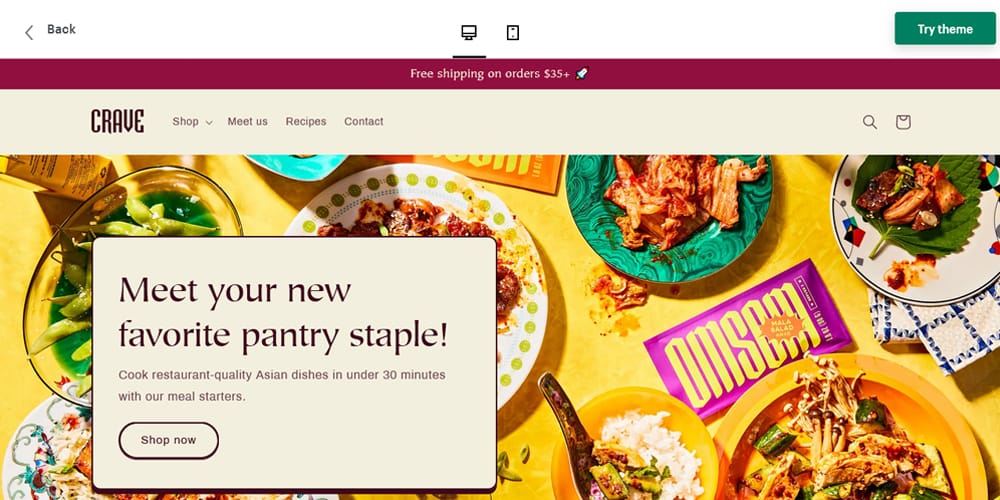The height and width of the screenshot is (500, 1000).
Task: Click the Shop now button
Action: pos(168,440)
